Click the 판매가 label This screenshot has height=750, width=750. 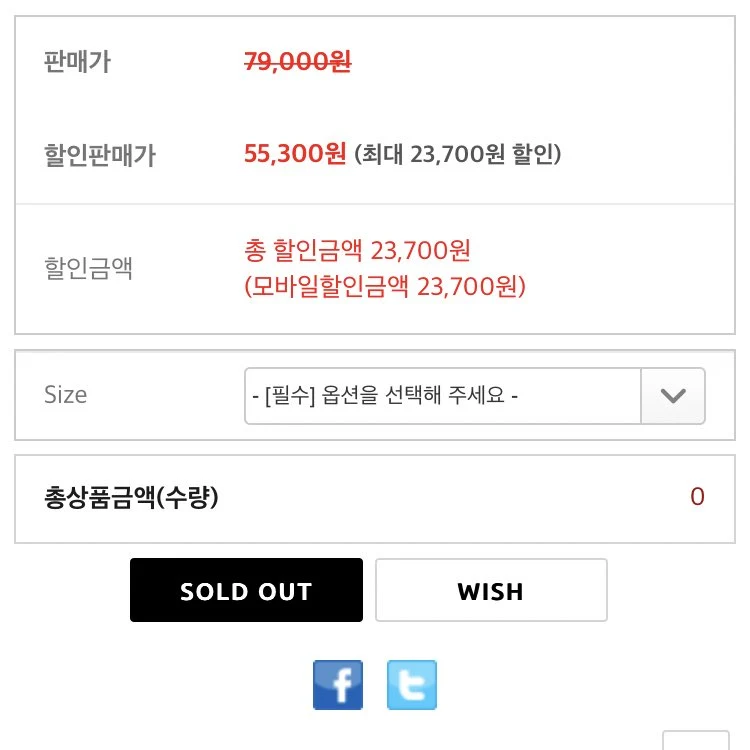coord(77,62)
